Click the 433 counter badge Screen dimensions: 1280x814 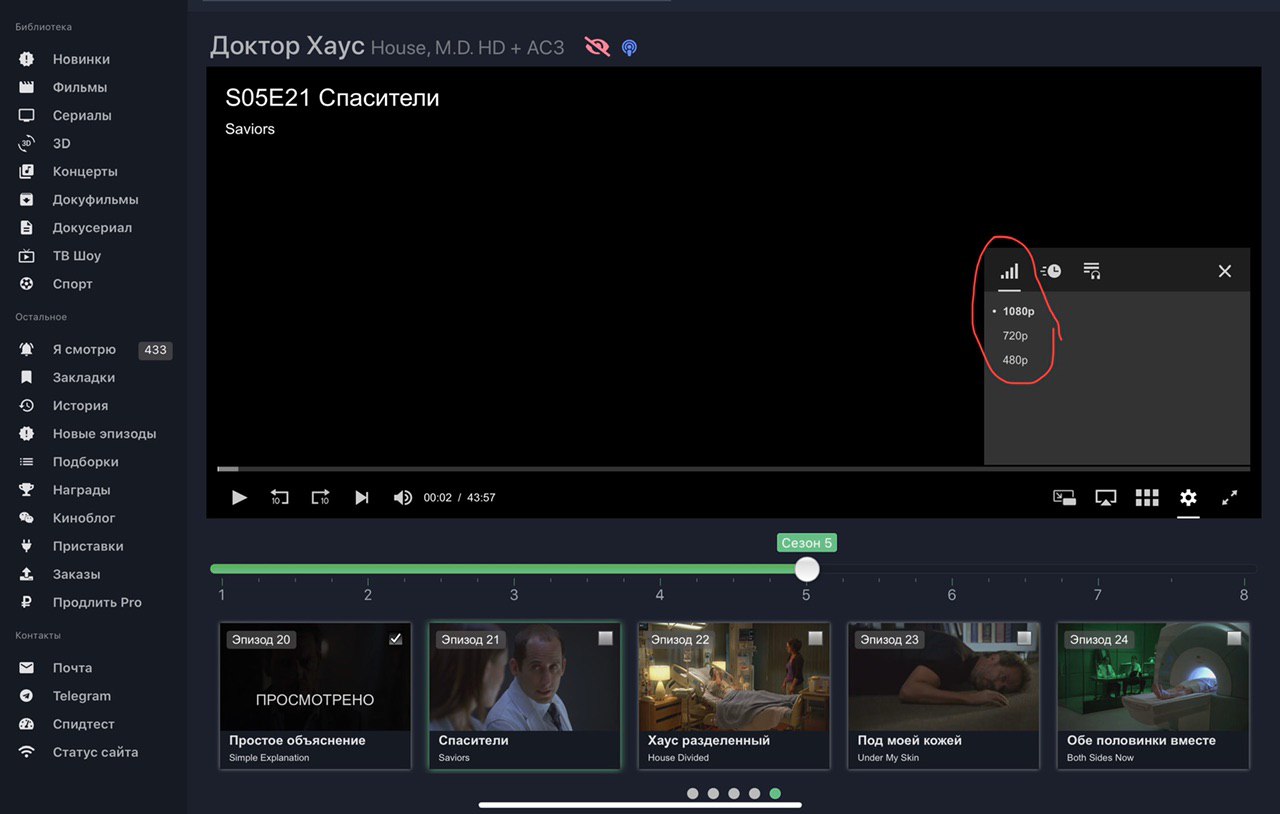click(155, 350)
